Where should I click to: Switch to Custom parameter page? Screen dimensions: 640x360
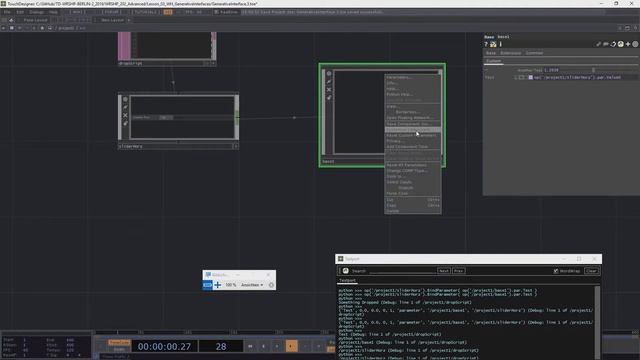click(x=493, y=61)
